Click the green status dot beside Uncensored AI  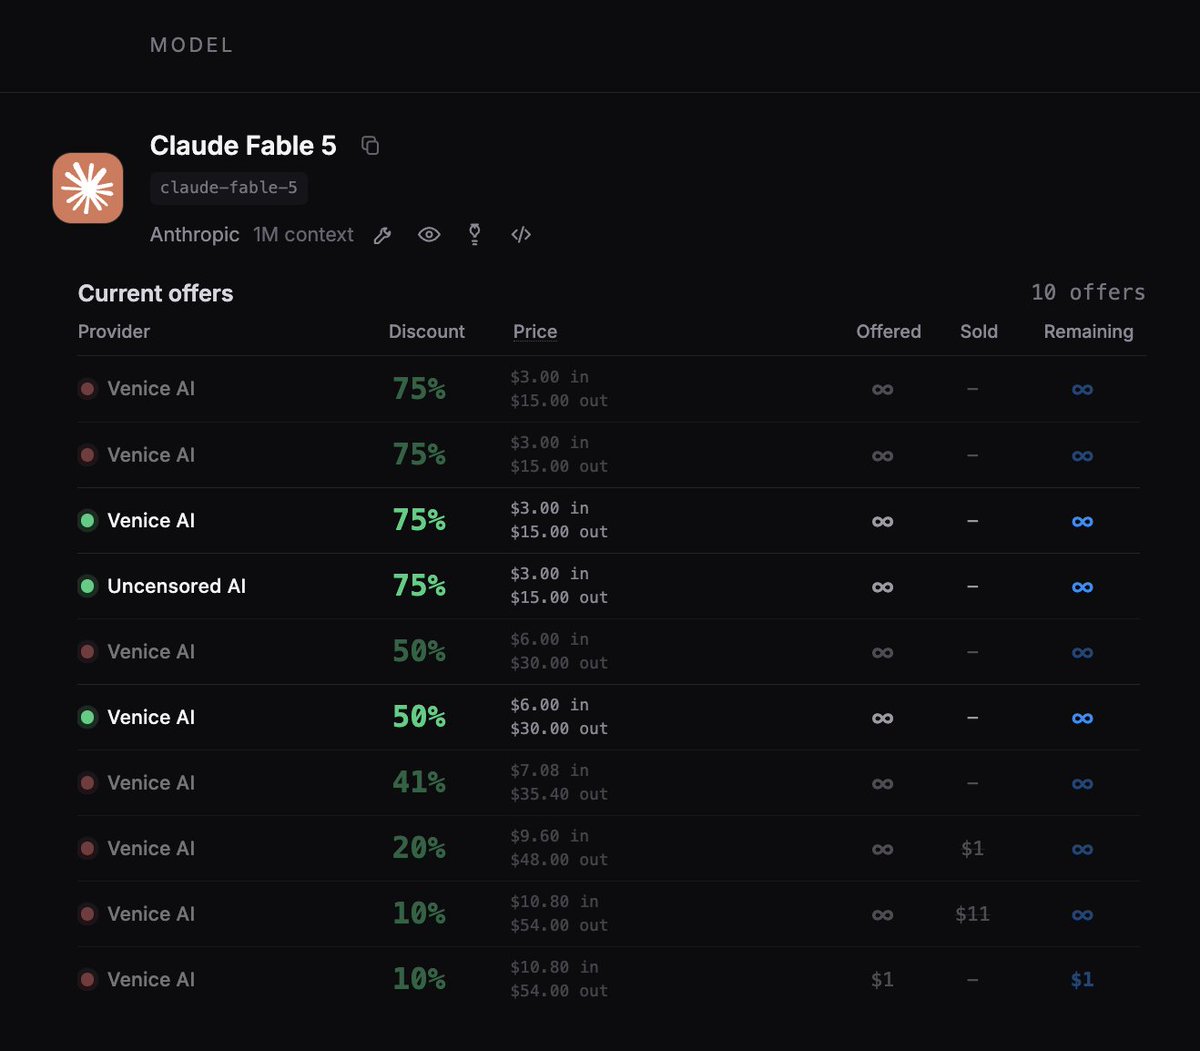tap(87, 586)
